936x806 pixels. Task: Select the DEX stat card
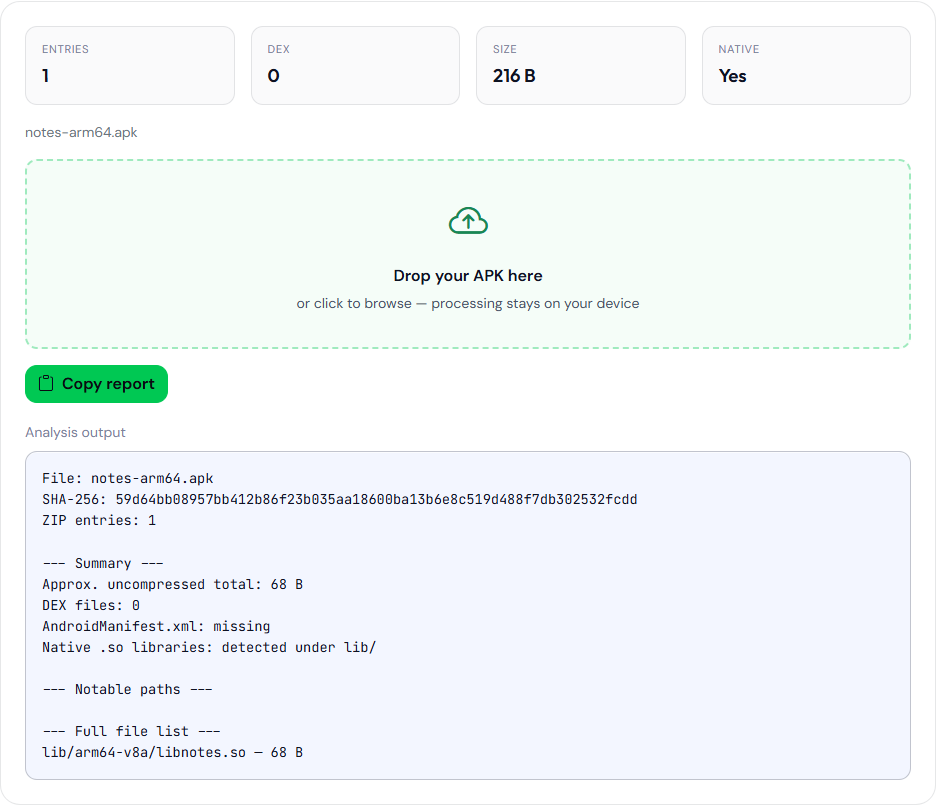(355, 66)
